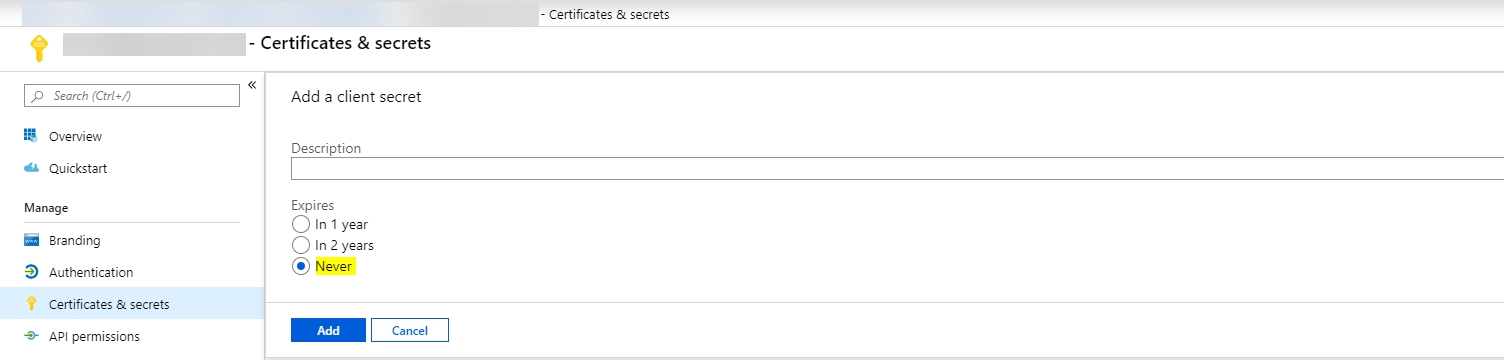This screenshot has height=360, width=1504.
Task: Click the Cancel button
Action: tap(410, 330)
